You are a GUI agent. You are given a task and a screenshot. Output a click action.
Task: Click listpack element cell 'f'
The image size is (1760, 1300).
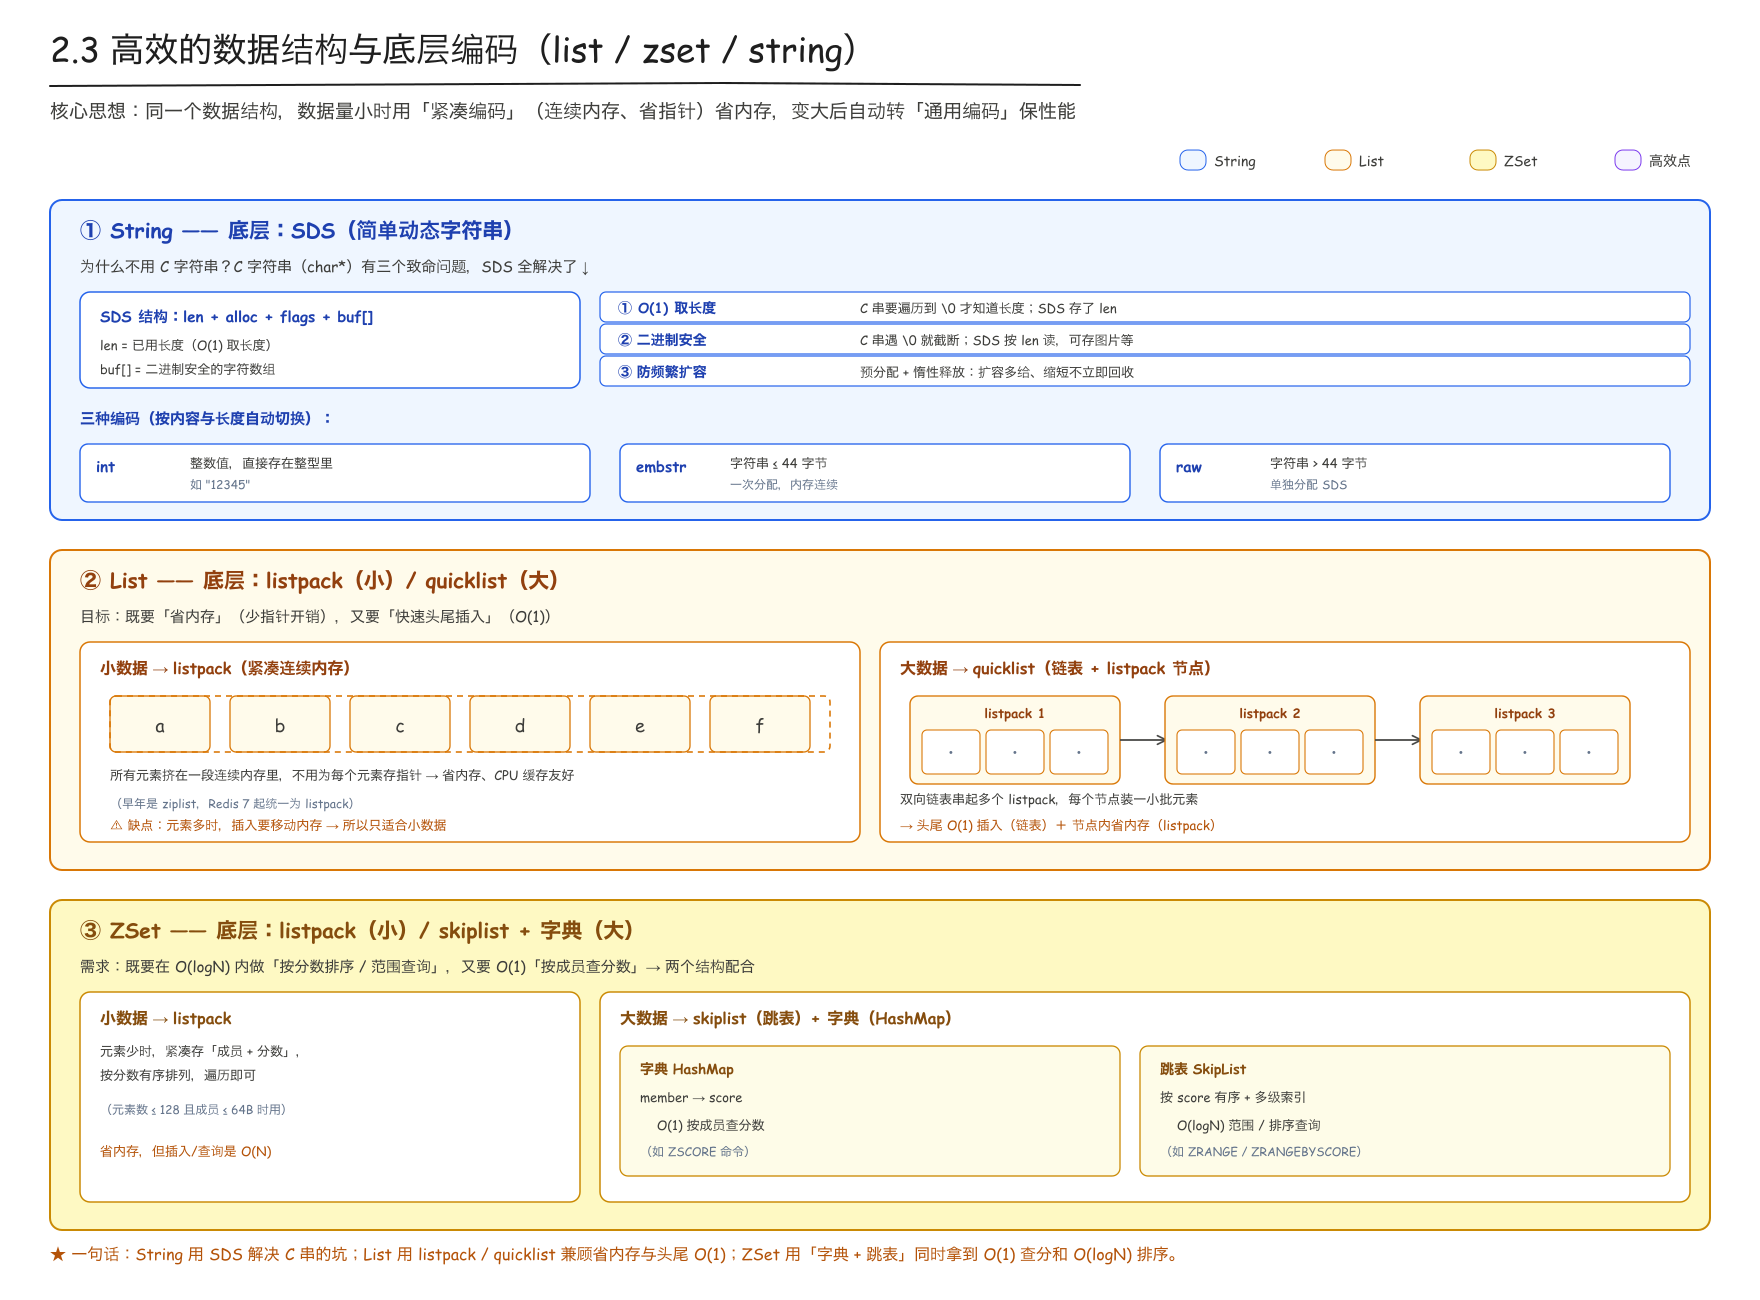click(x=760, y=724)
